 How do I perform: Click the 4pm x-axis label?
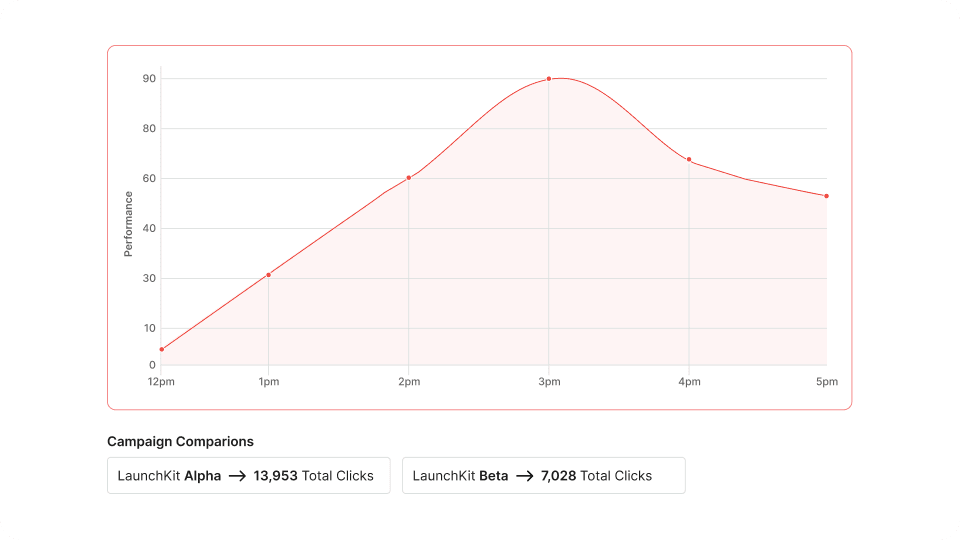click(x=689, y=381)
